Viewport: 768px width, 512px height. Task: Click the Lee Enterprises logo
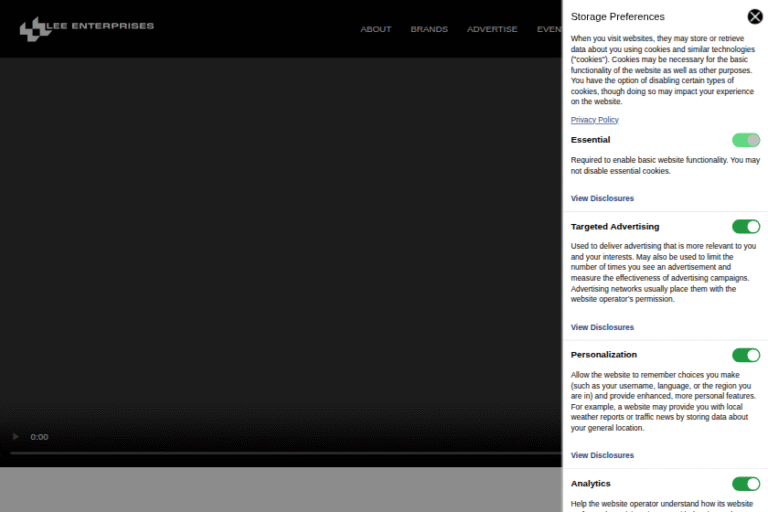[x=86, y=28]
